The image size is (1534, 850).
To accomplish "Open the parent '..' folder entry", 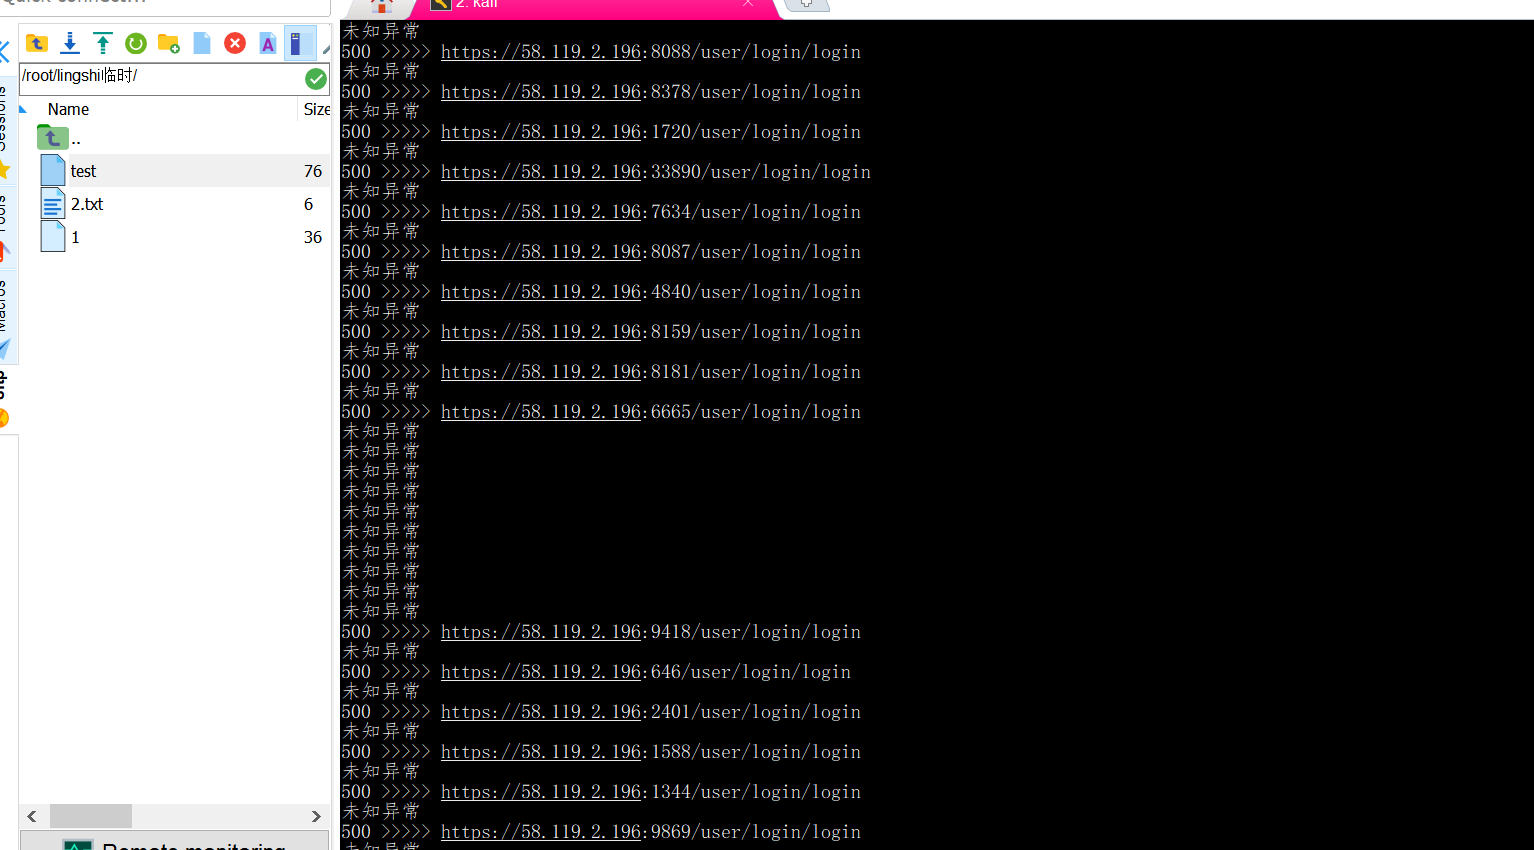I will 59,137.
